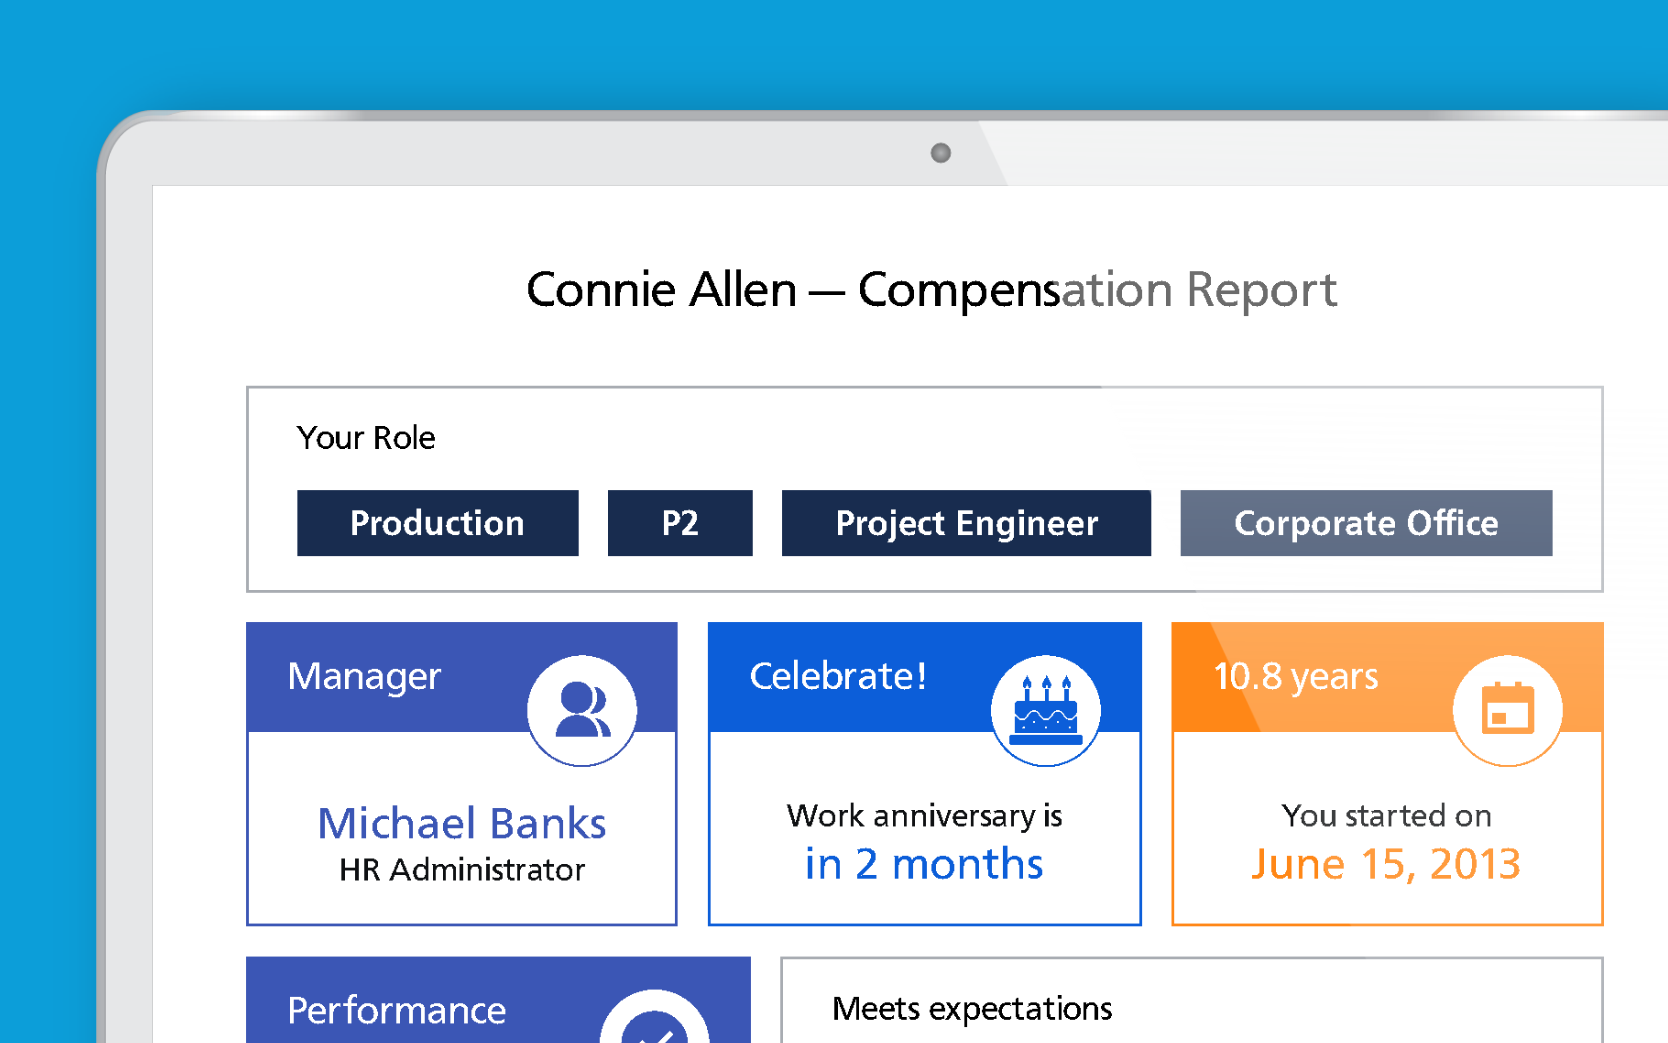Click the checkmark icon on Performance card
Viewport: 1668px width, 1043px height.
(x=651, y=1032)
